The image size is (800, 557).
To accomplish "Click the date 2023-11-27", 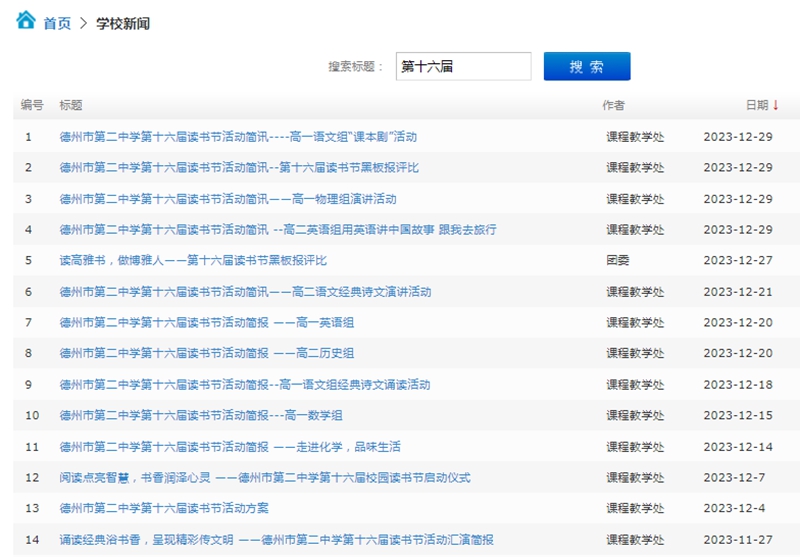I will 738,540.
